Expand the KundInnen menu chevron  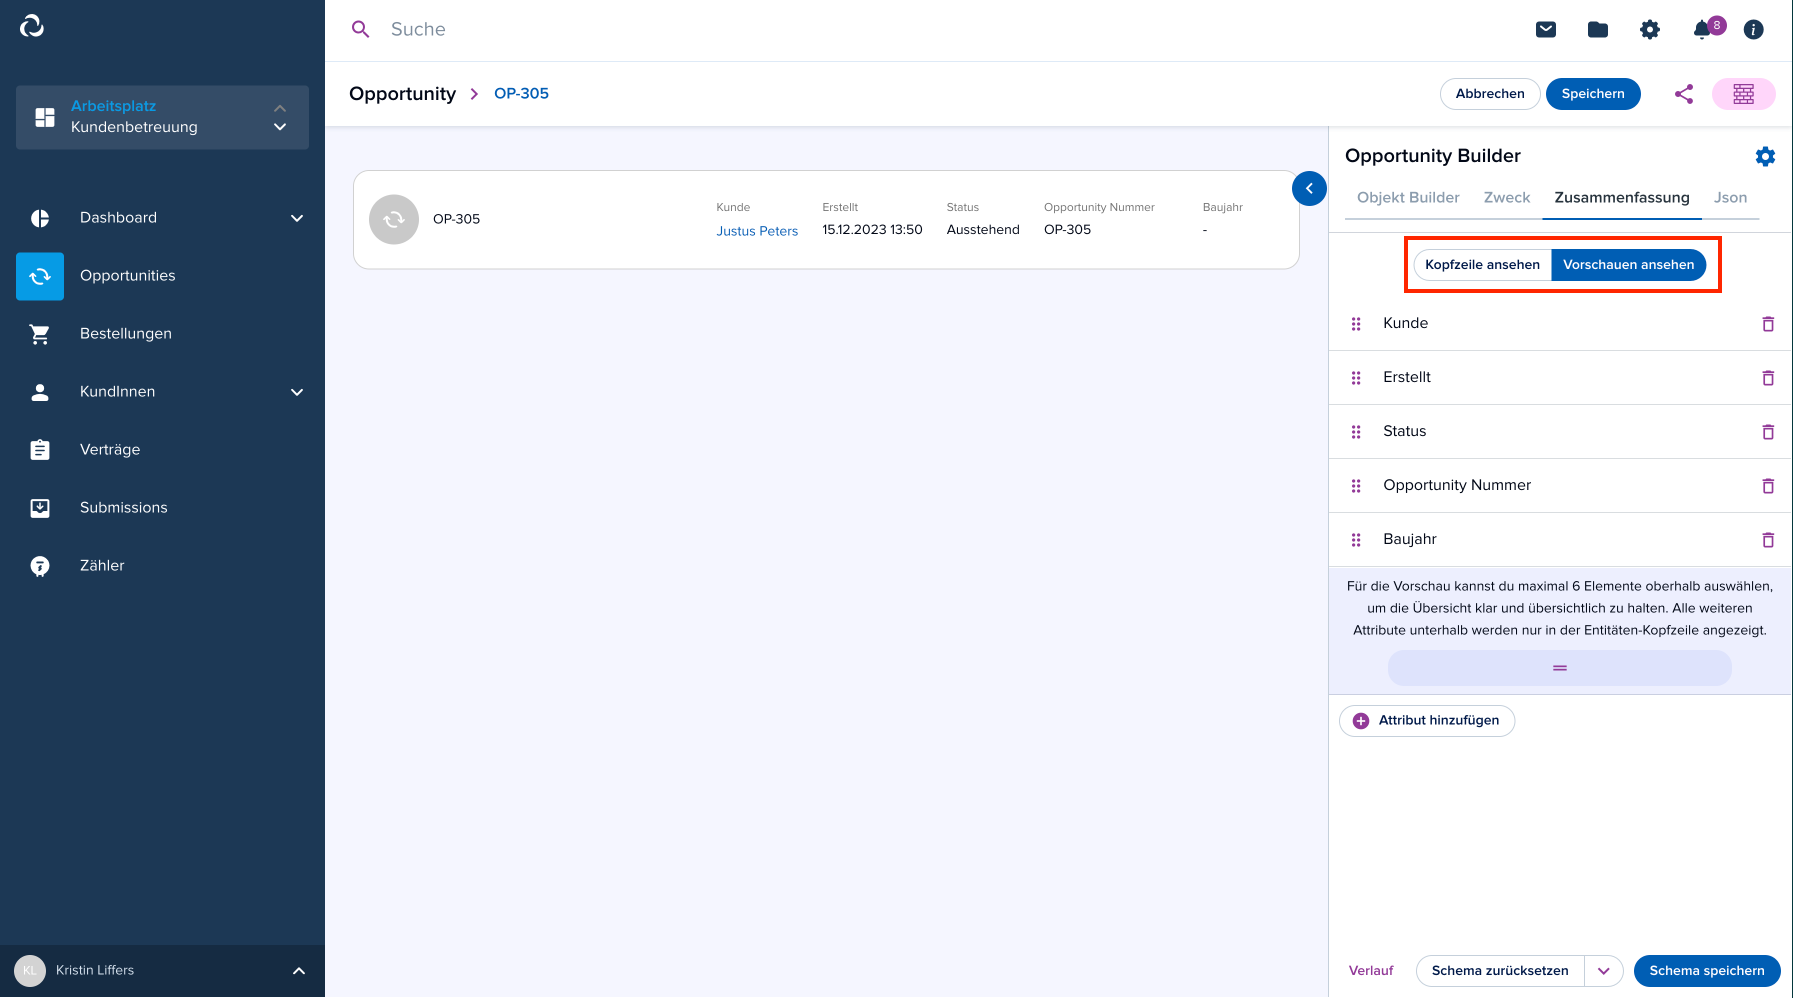point(297,392)
